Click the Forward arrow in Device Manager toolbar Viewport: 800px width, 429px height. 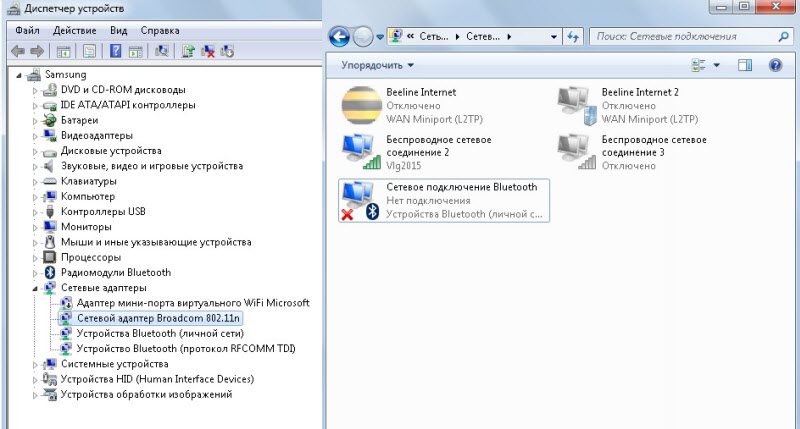point(37,51)
